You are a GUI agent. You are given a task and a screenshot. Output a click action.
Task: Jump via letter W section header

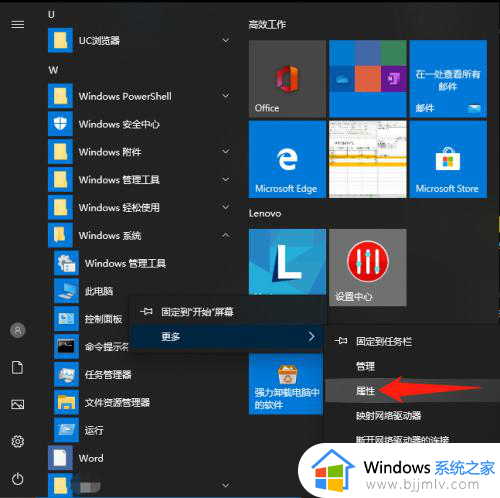pyautogui.click(x=53, y=70)
